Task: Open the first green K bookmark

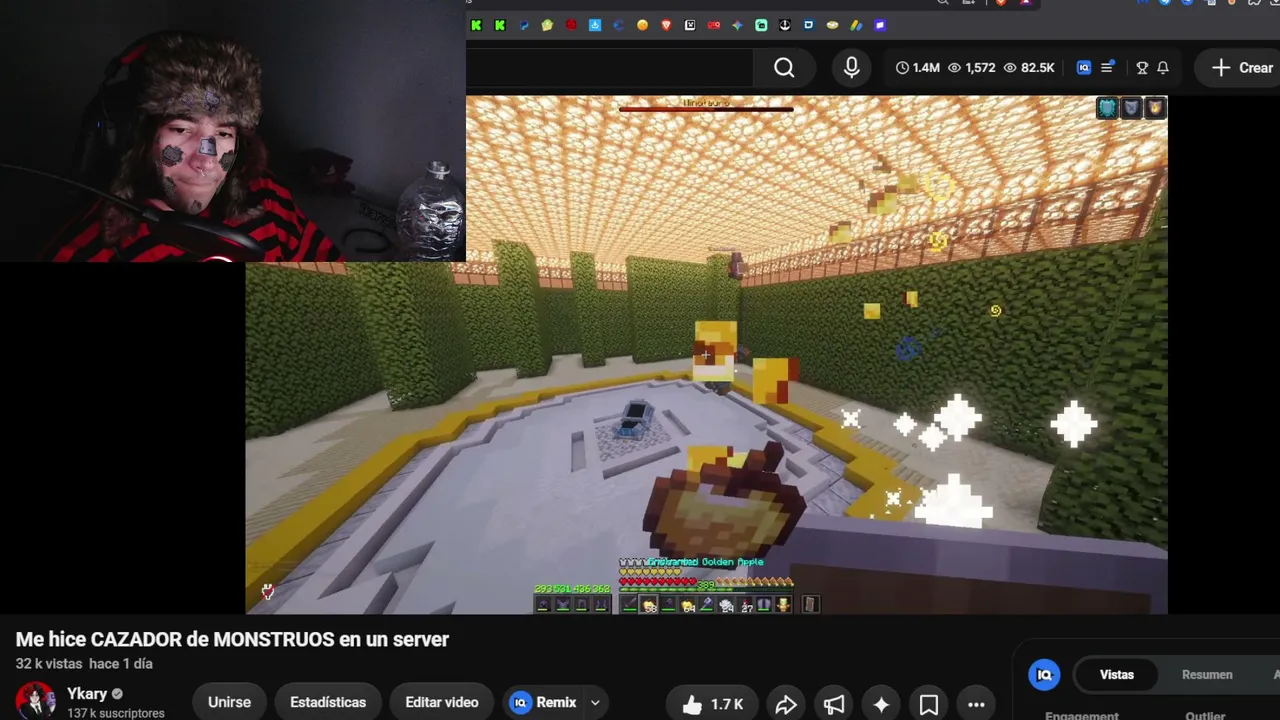Action: click(476, 25)
